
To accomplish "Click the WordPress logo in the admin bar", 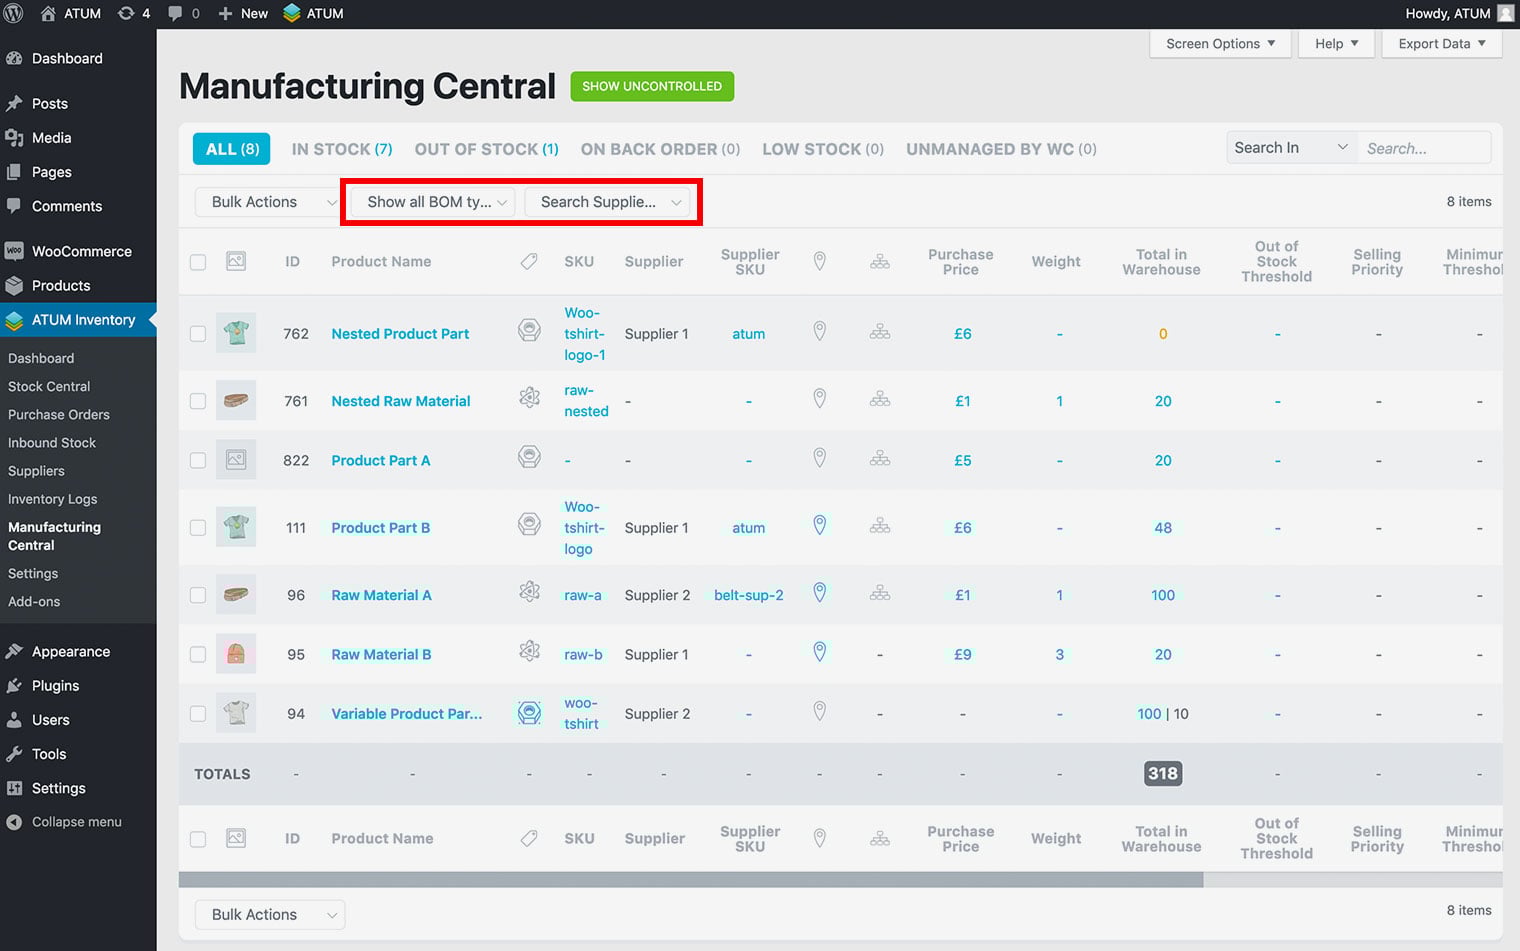I will tap(14, 13).
